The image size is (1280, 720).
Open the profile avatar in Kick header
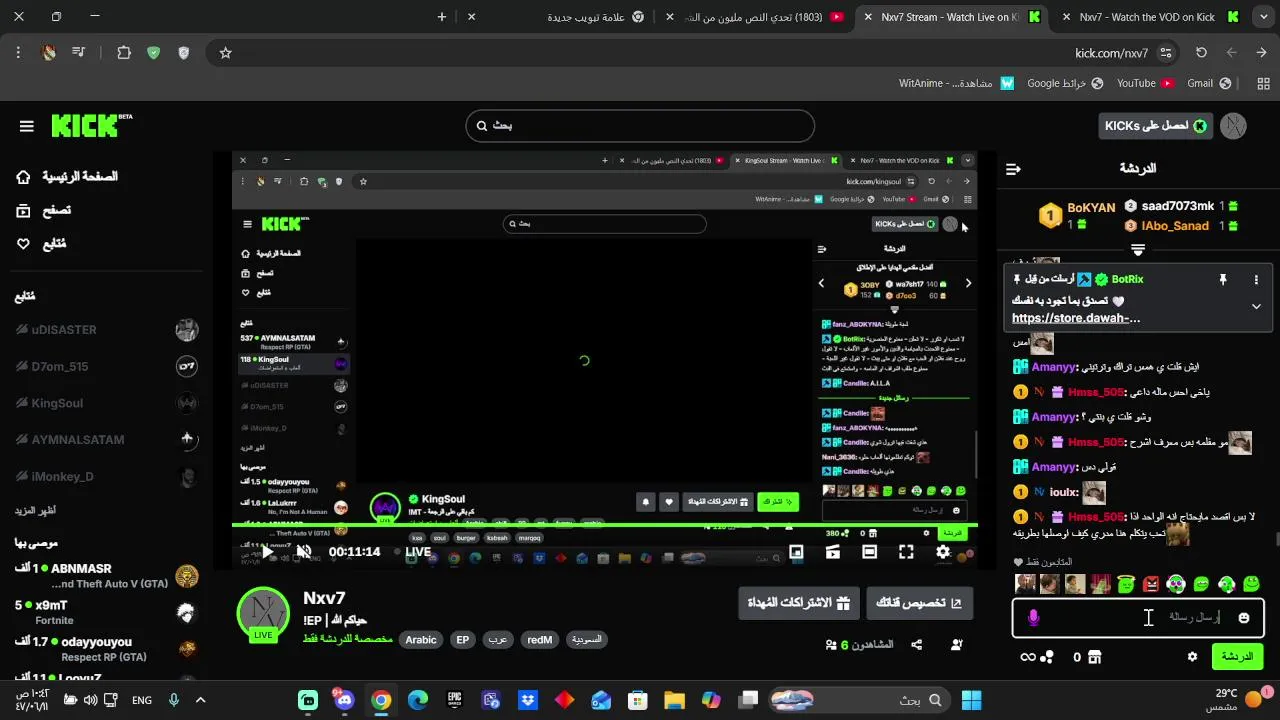click(x=1233, y=126)
